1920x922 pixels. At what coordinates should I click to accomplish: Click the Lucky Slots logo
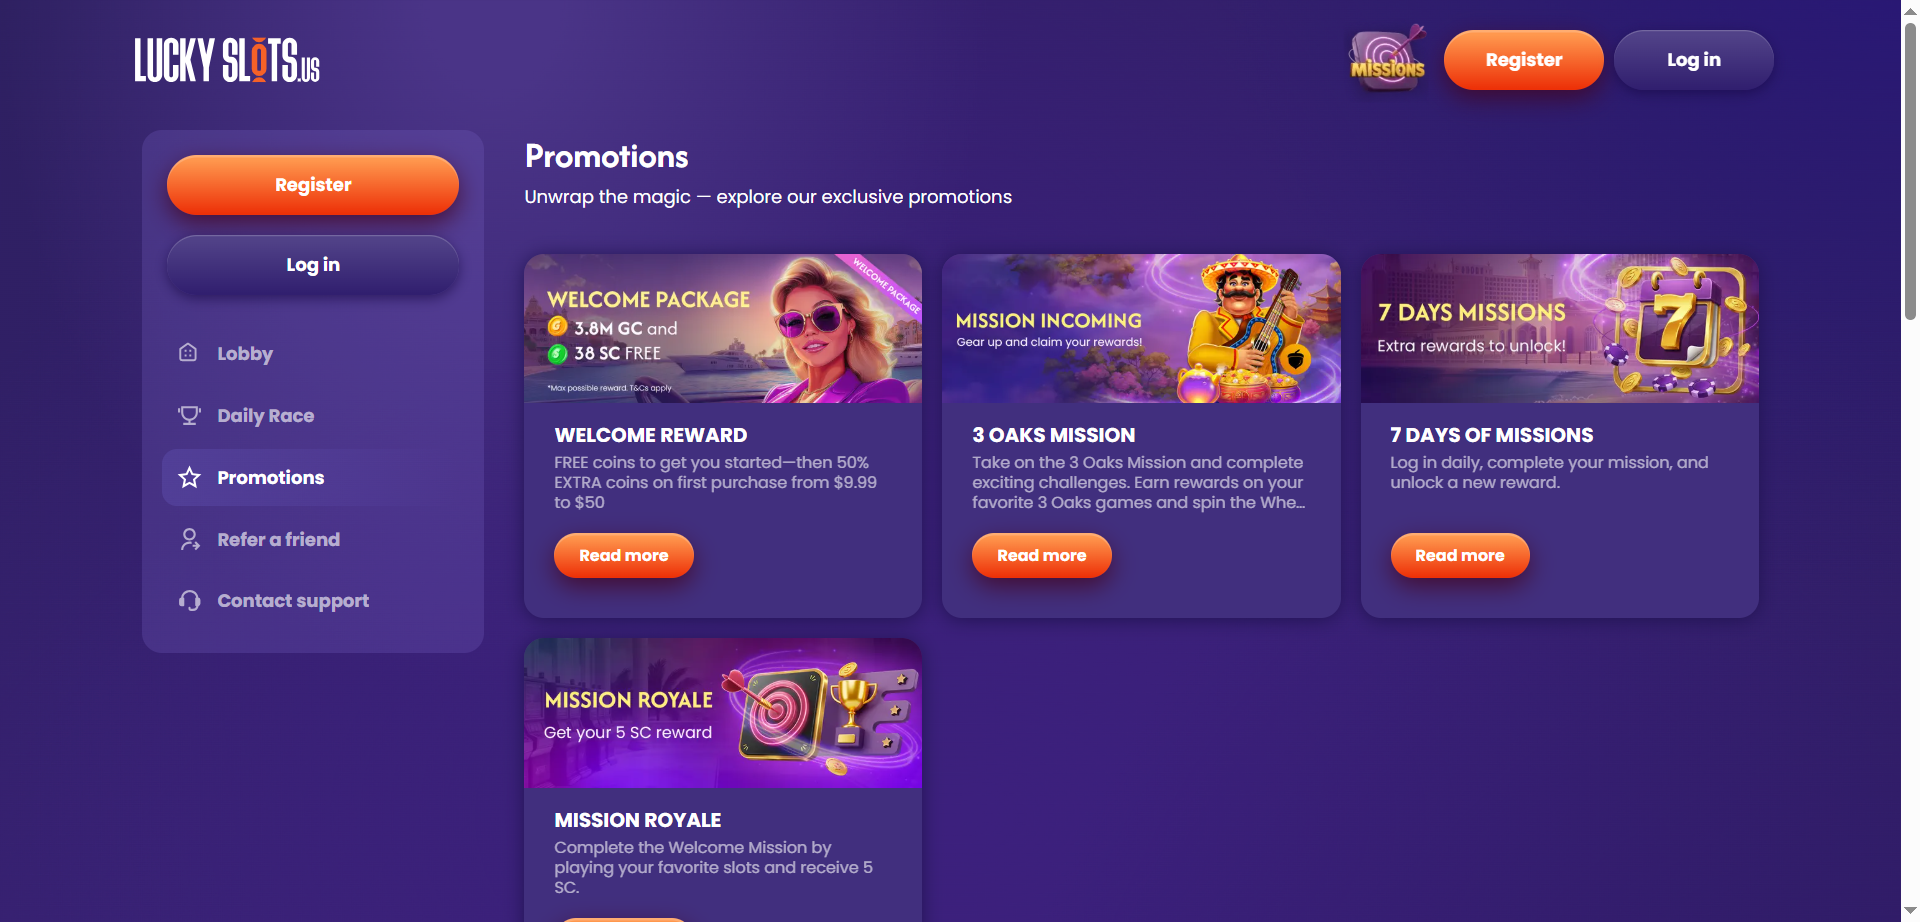[x=227, y=60]
